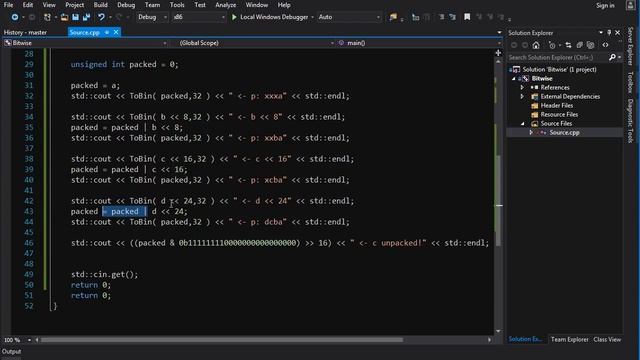Select the Header Files folder
The image size is (640, 360).
557,105
